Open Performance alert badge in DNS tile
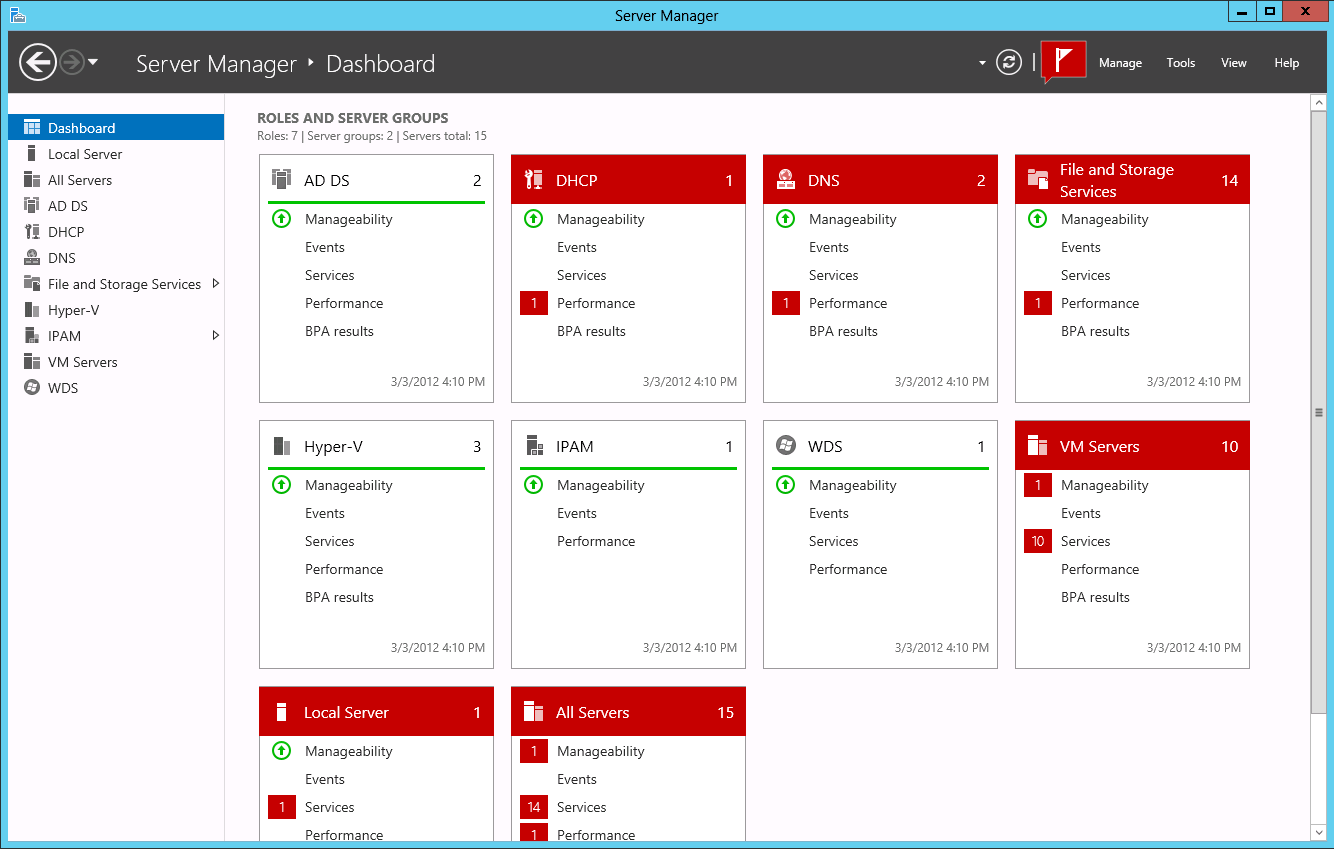The width and height of the screenshot is (1334, 849). click(x=786, y=303)
